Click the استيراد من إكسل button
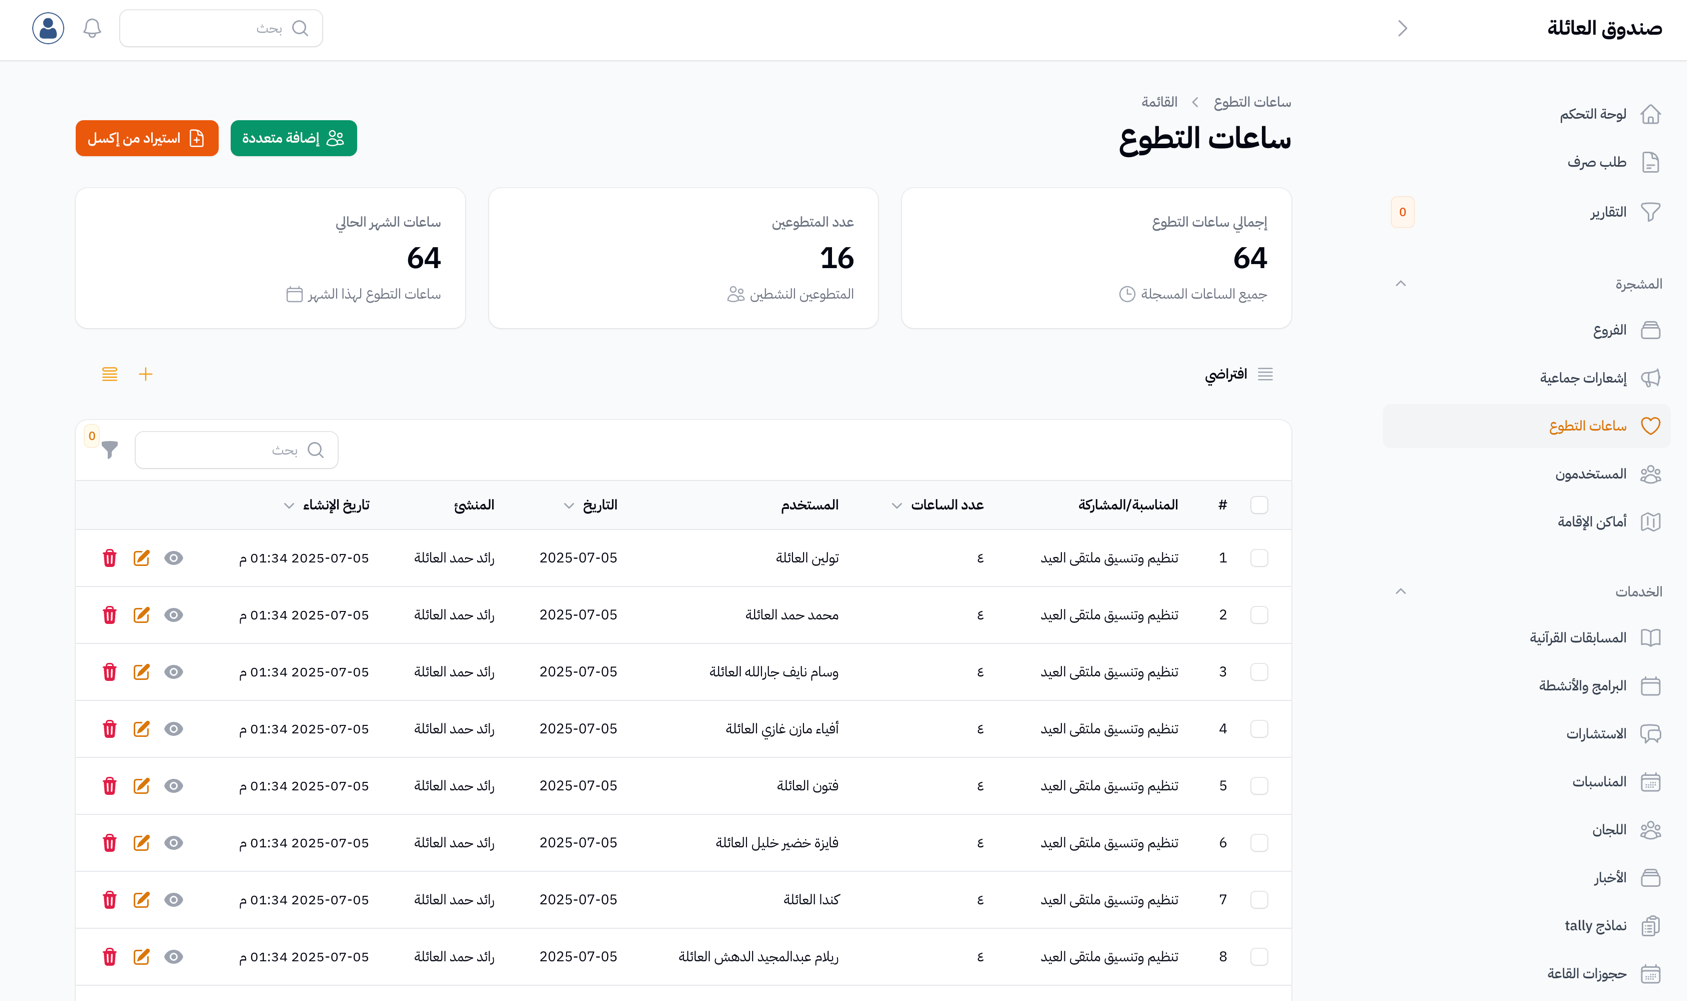The height and width of the screenshot is (1001, 1687). point(146,138)
